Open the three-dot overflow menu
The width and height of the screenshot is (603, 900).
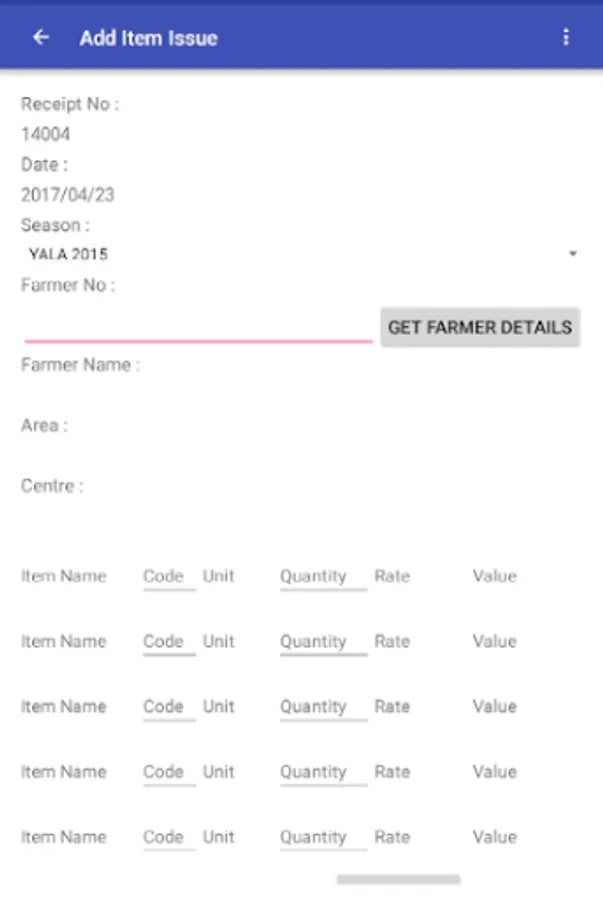566,38
